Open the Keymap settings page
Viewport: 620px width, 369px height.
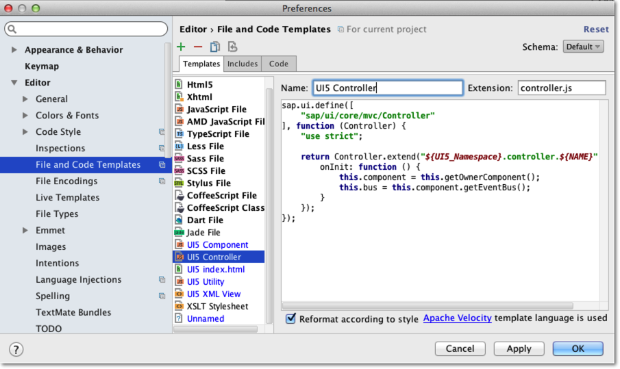click(x=42, y=66)
